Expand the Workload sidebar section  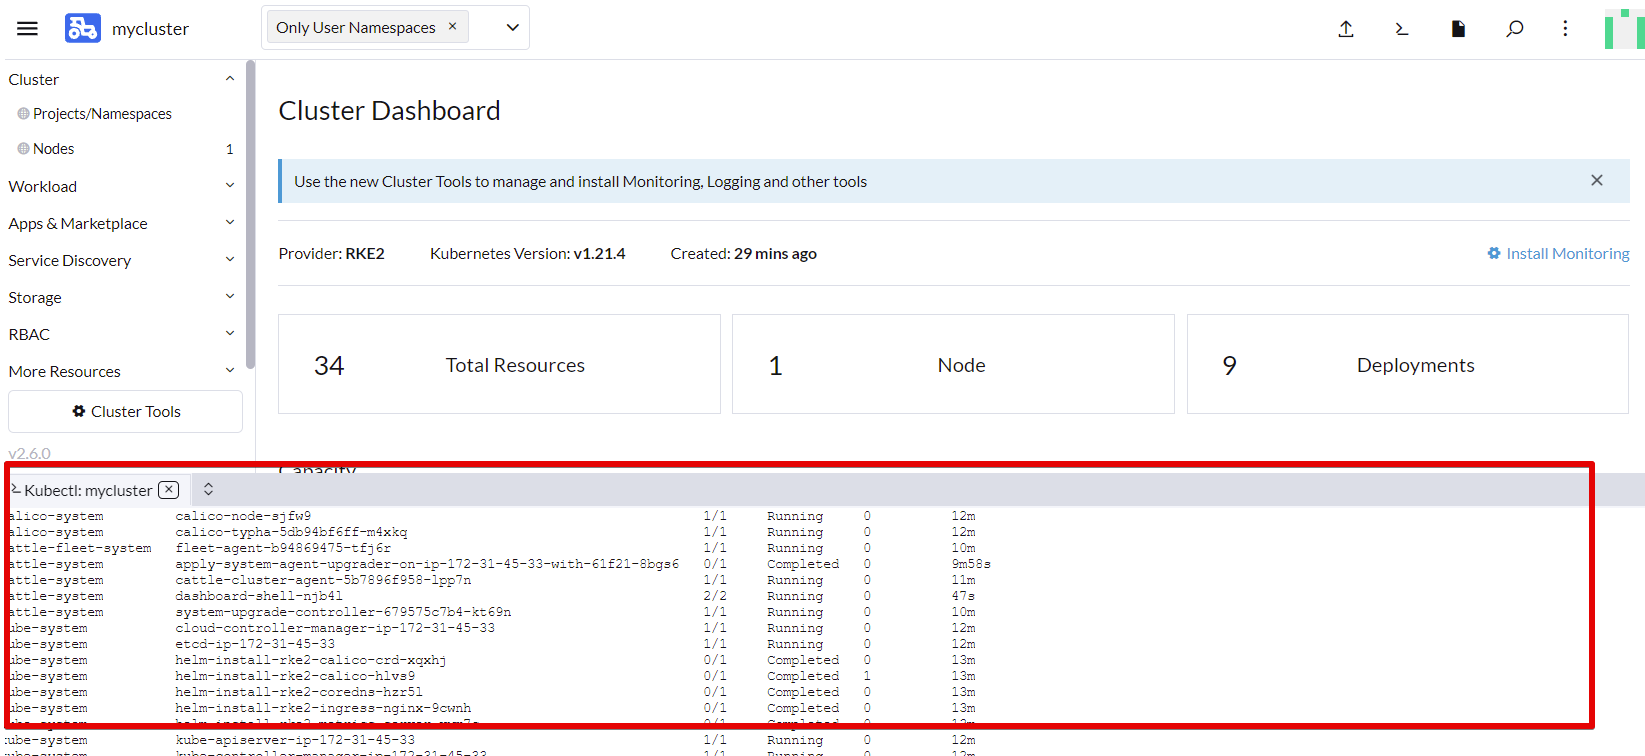[230, 186]
